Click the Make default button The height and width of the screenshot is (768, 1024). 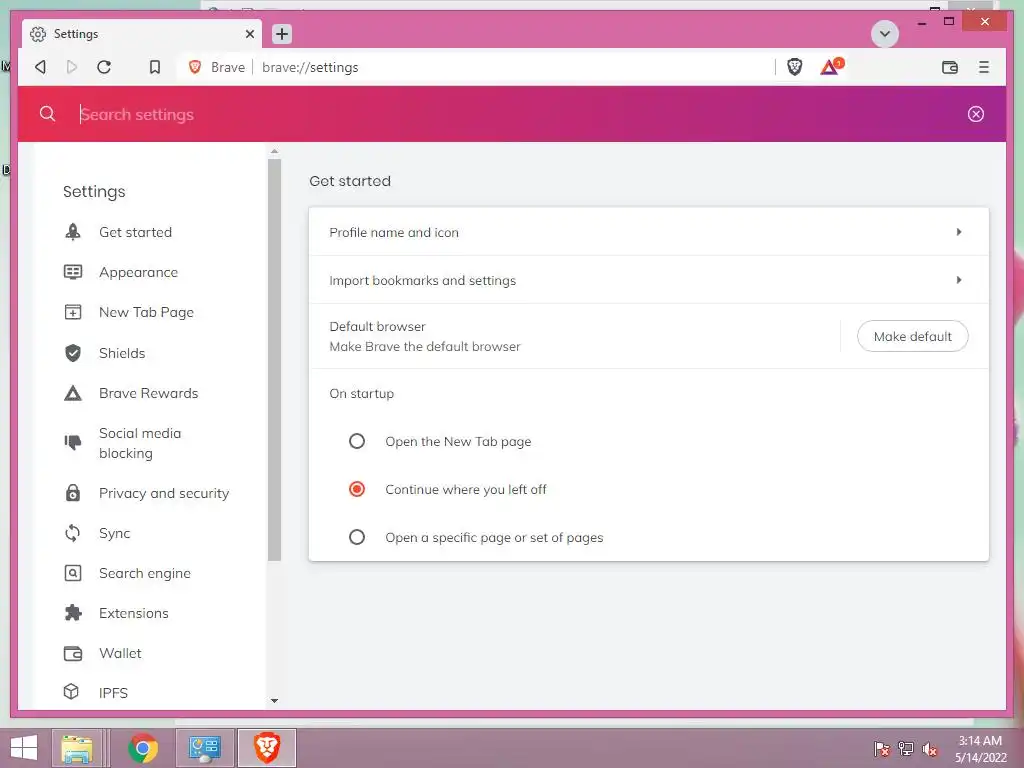pyautogui.click(x=912, y=336)
